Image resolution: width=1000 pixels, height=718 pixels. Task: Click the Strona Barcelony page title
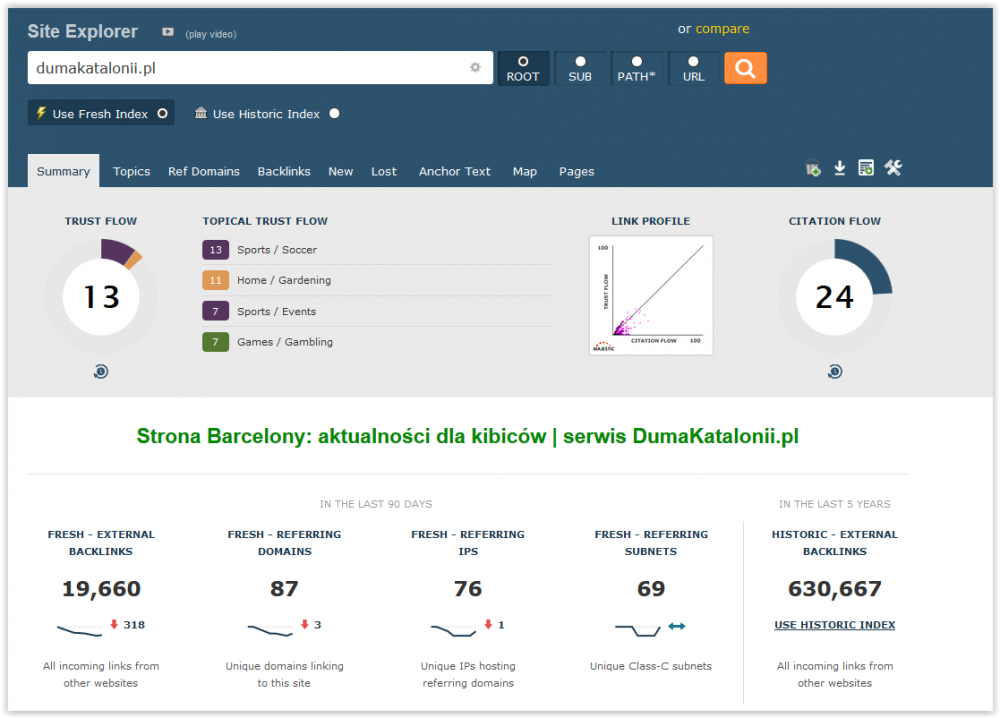(467, 436)
